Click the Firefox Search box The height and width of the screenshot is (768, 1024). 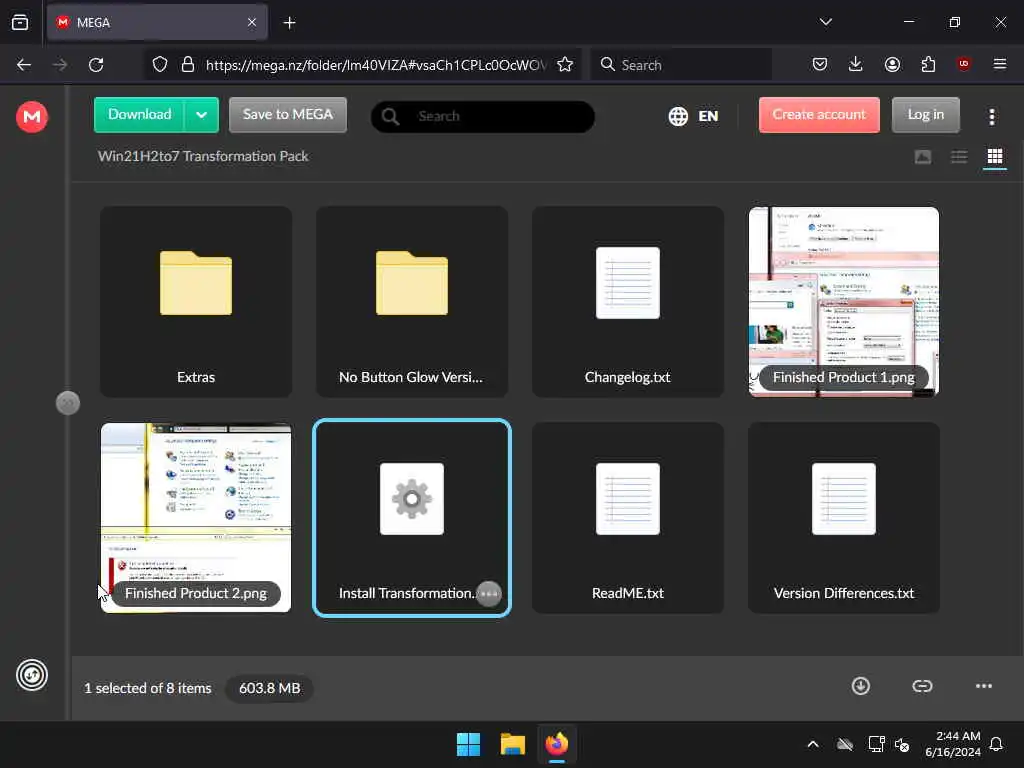(681, 65)
